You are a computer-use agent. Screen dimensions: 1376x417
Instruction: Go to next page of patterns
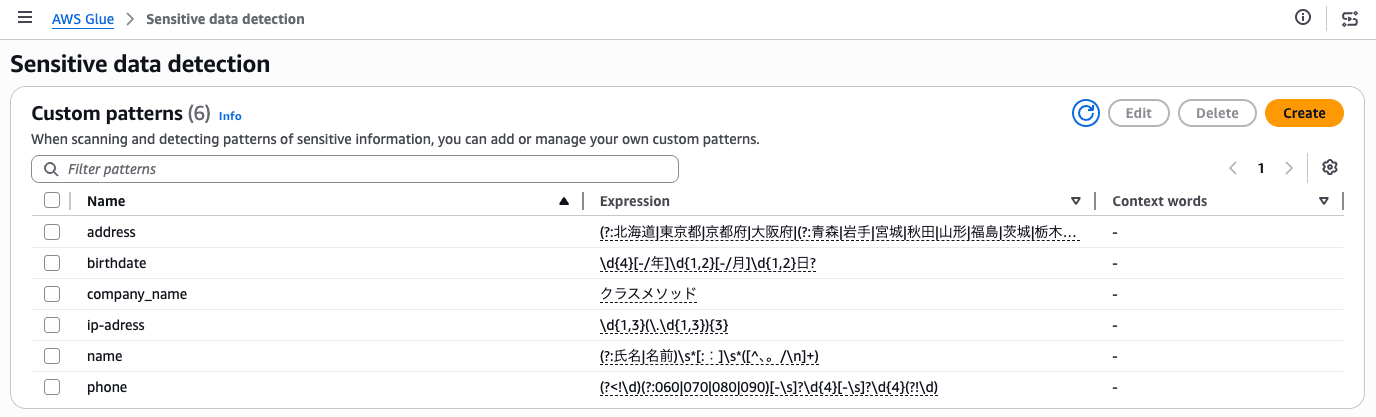point(1289,168)
